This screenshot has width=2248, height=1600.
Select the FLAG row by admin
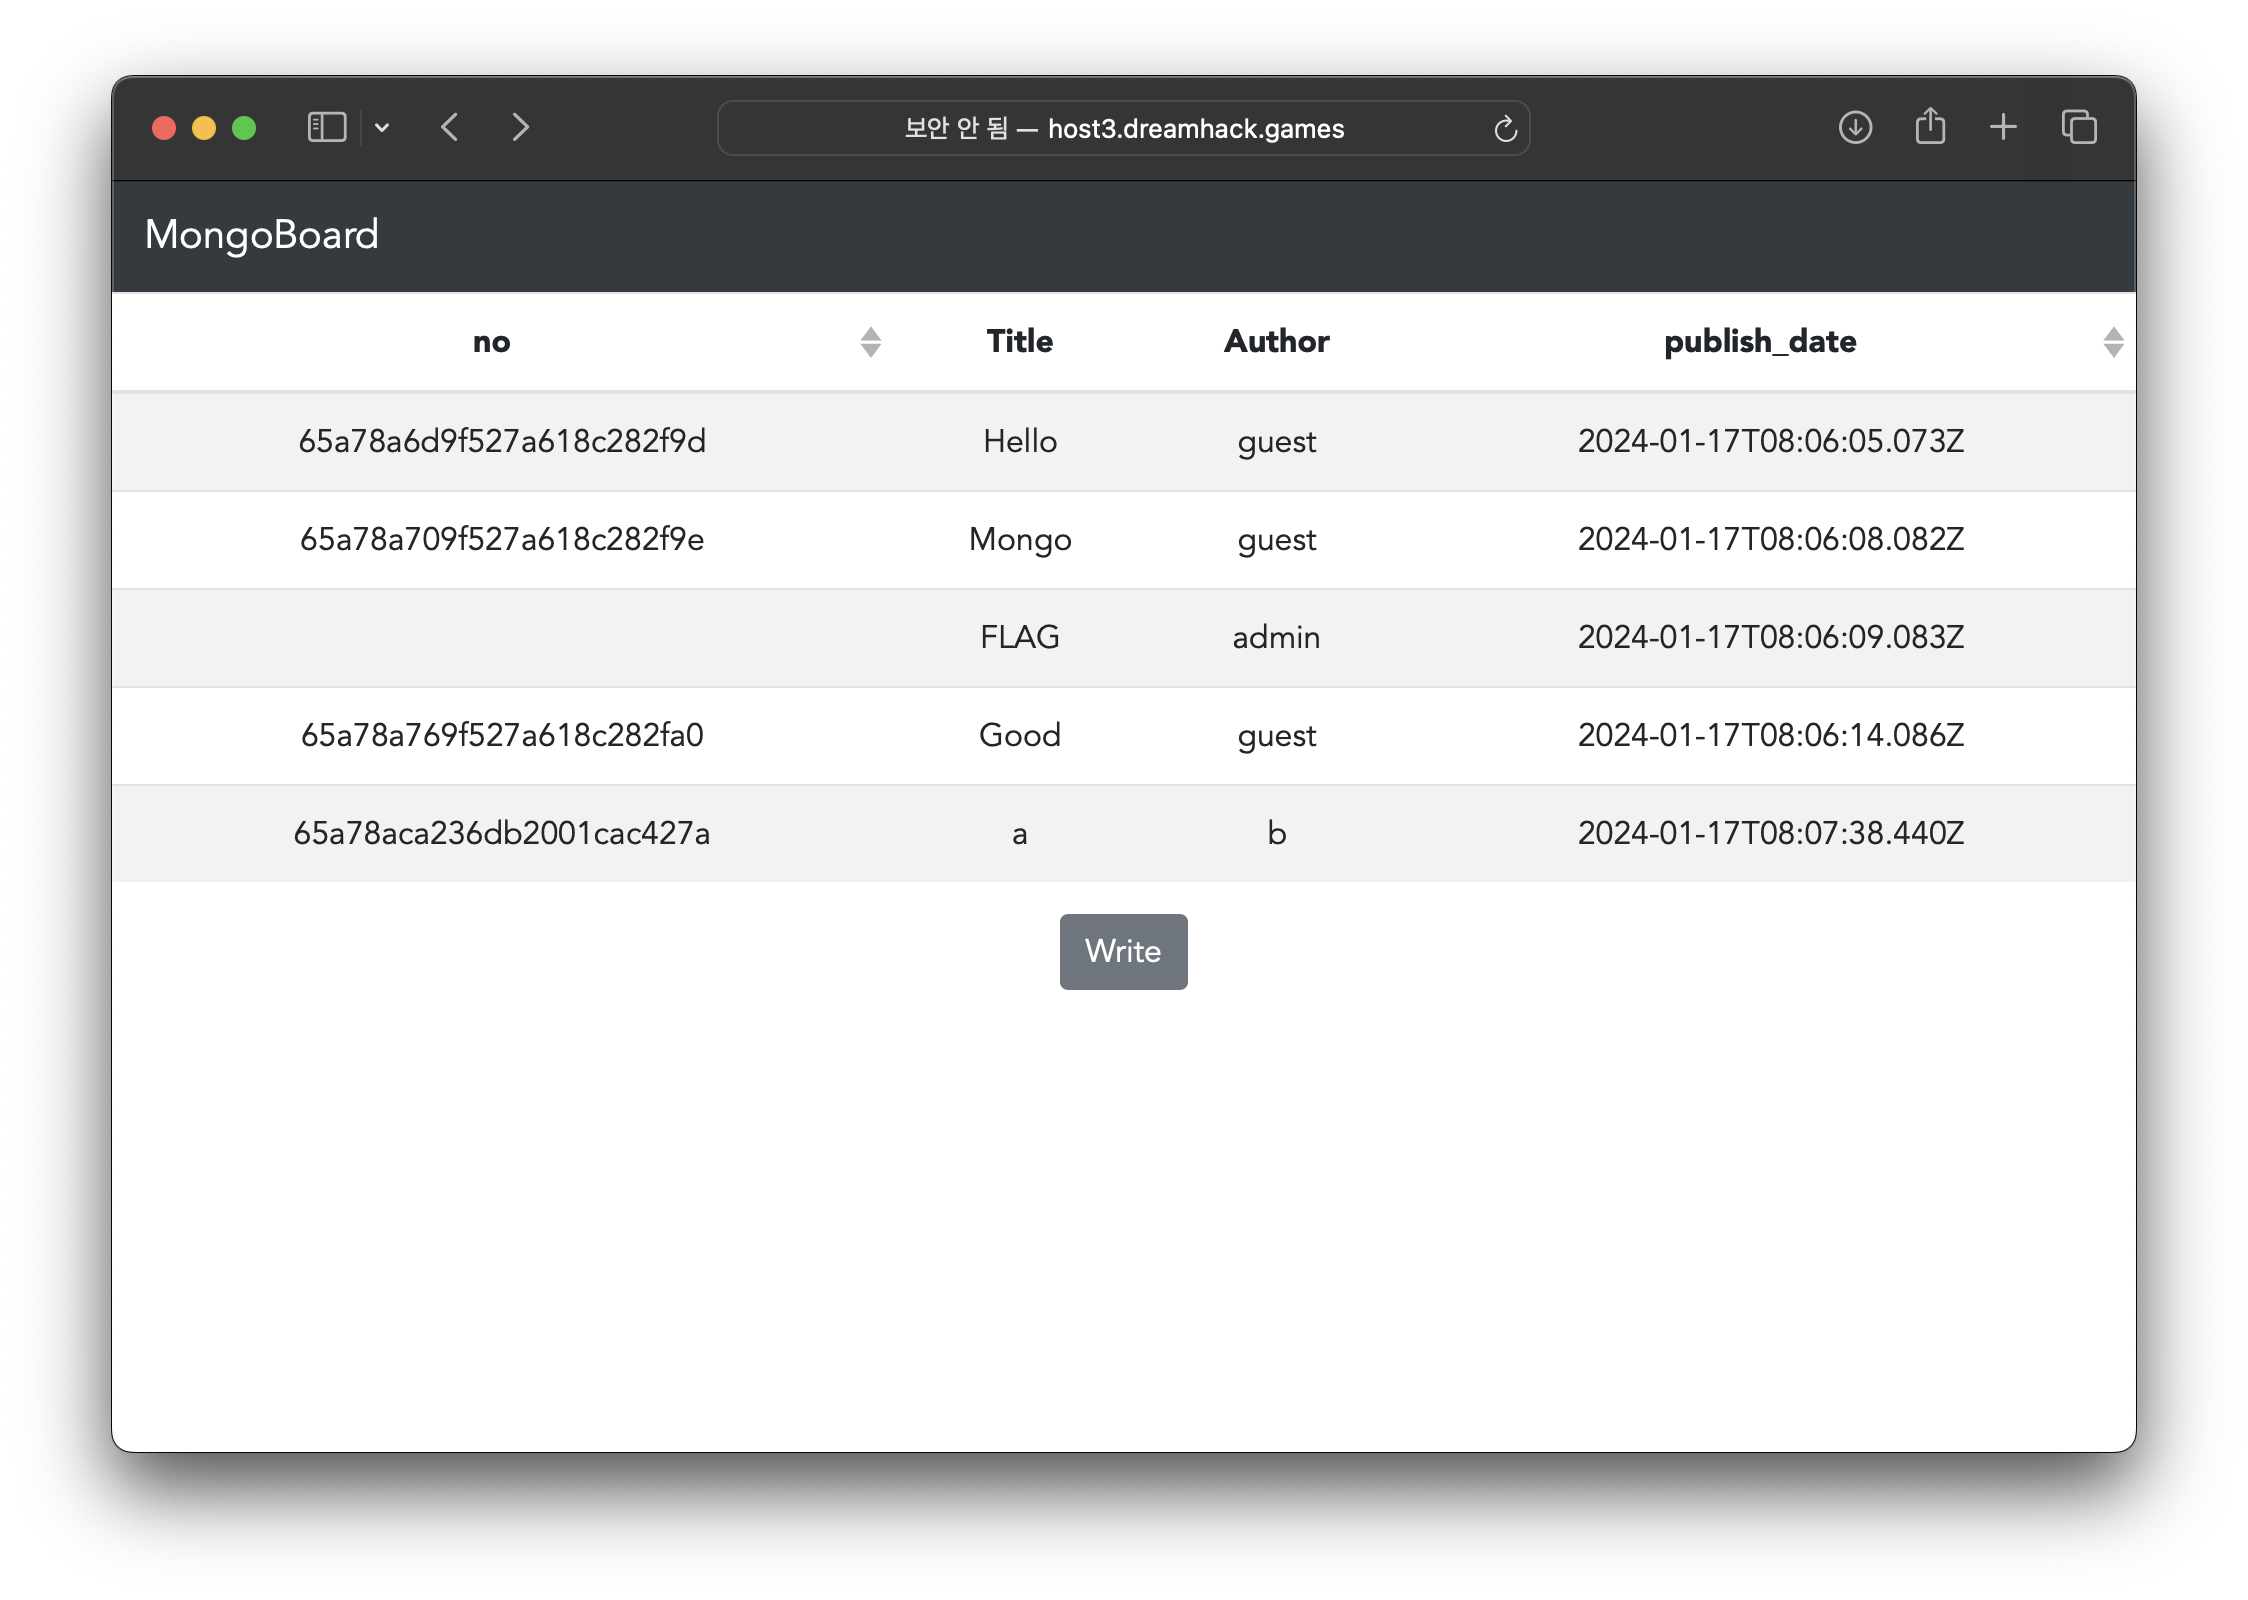(1019, 637)
